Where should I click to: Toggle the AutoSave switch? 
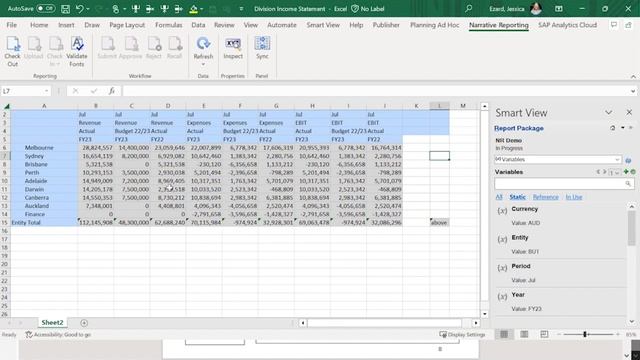(45, 9)
